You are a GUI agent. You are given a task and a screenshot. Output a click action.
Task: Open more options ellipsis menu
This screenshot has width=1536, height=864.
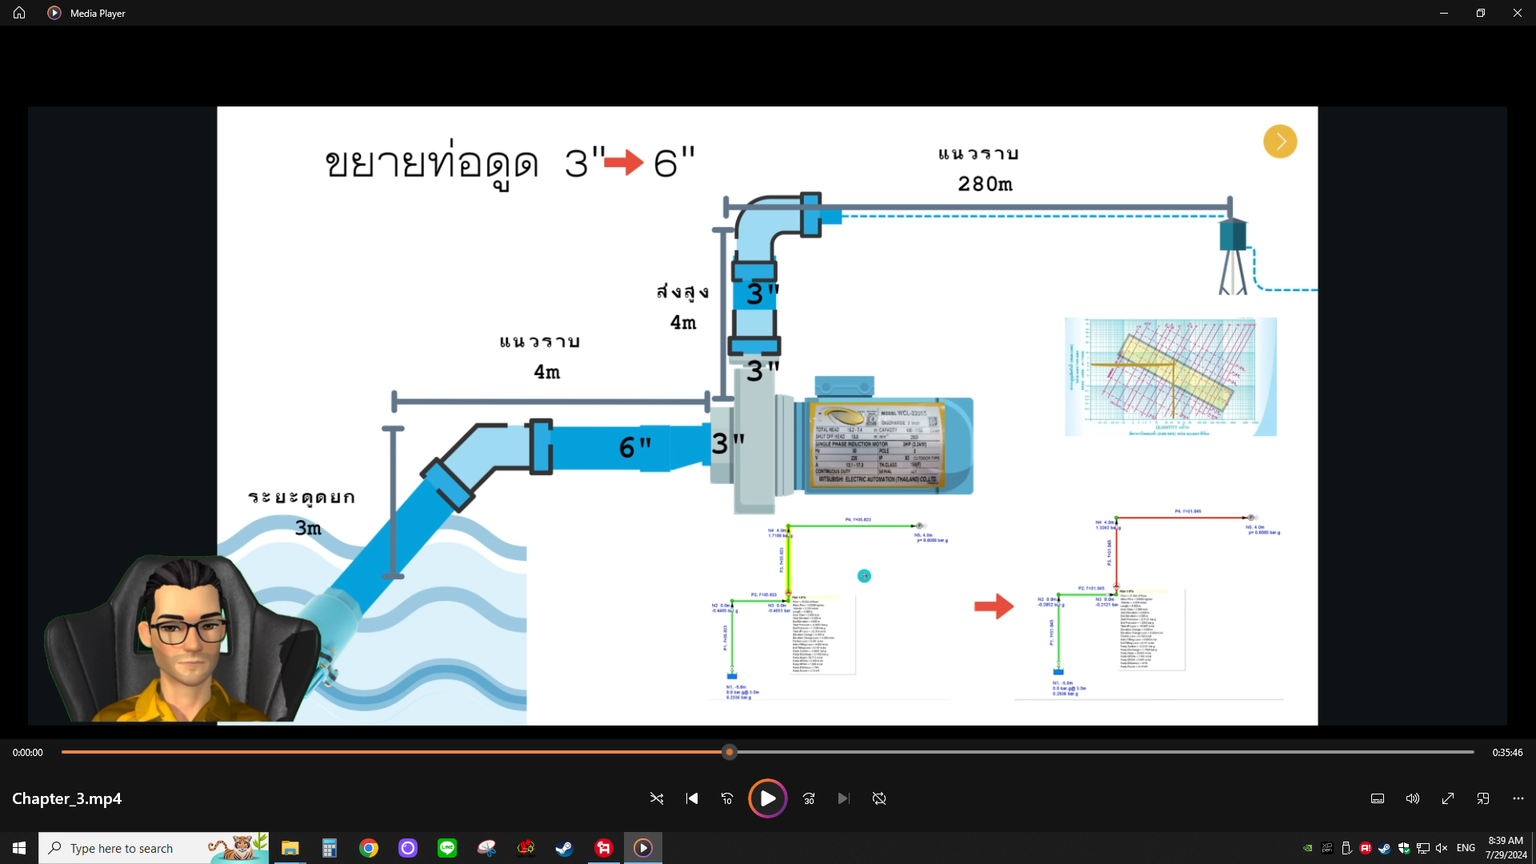1518,798
